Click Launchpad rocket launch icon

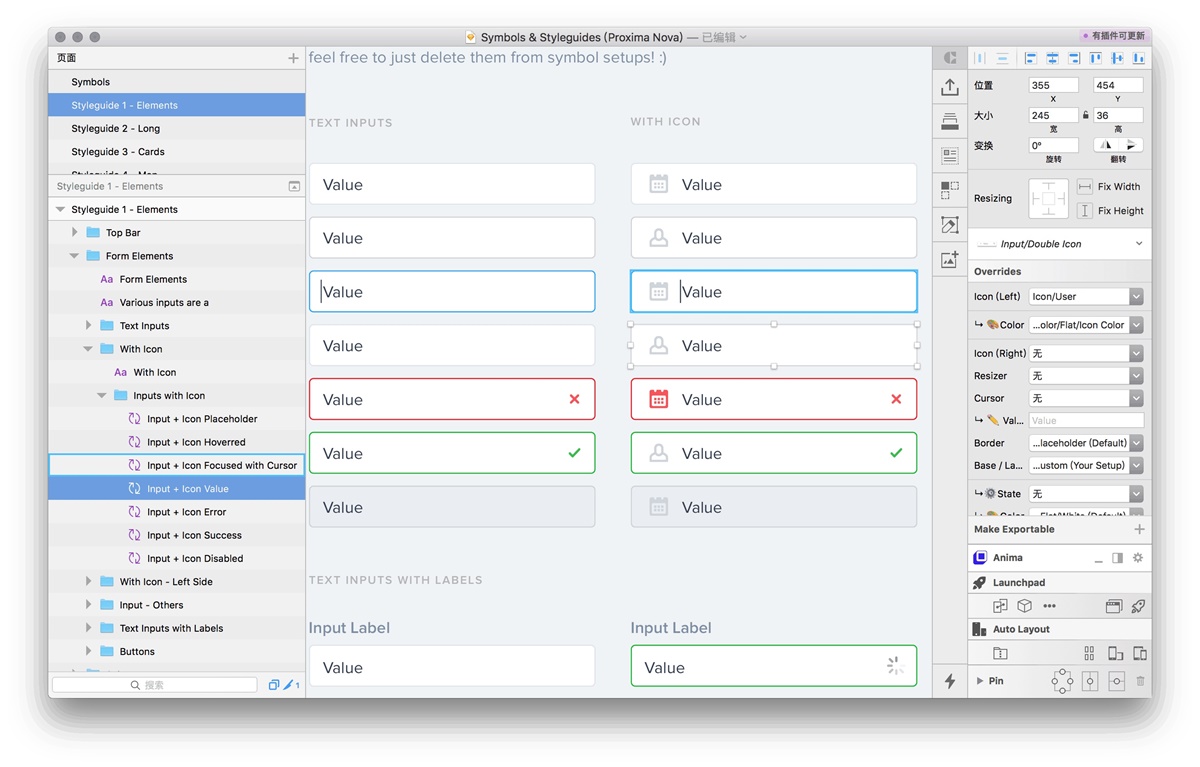pyautogui.click(x=1138, y=606)
